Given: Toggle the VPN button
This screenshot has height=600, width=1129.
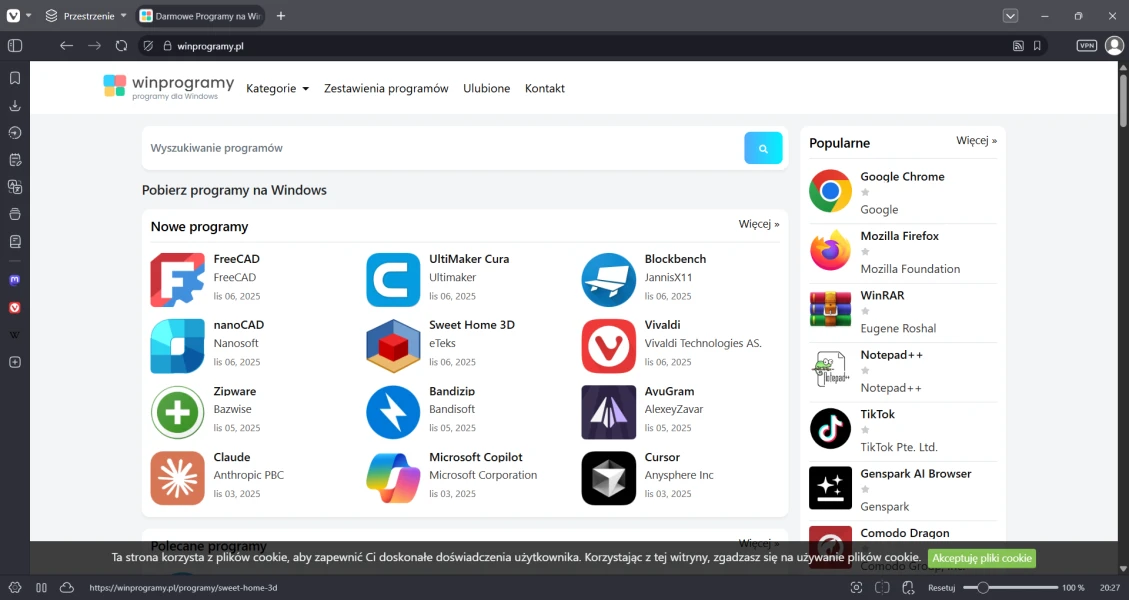Looking at the screenshot, I should click(x=1086, y=46).
